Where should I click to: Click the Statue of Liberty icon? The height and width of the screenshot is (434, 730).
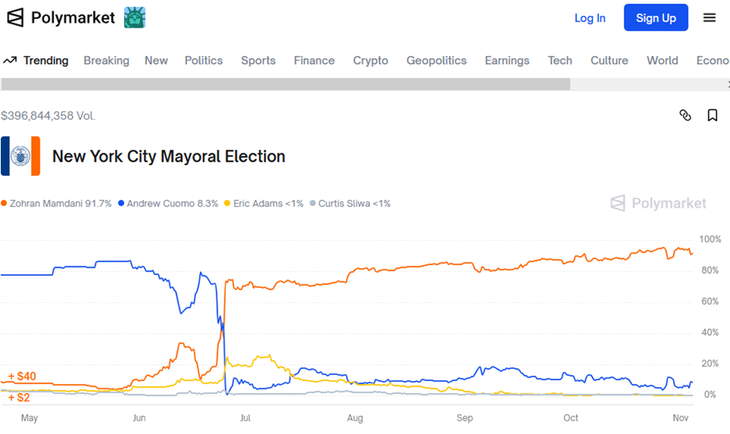point(134,17)
